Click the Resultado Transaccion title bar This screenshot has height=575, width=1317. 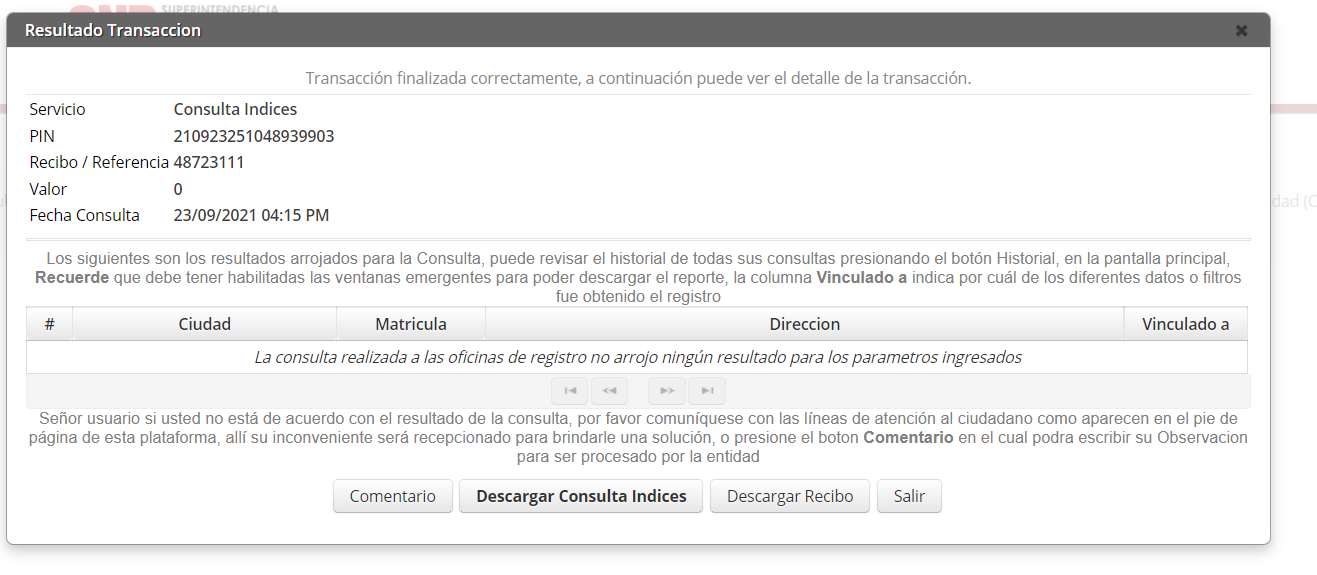click(600, 31)
